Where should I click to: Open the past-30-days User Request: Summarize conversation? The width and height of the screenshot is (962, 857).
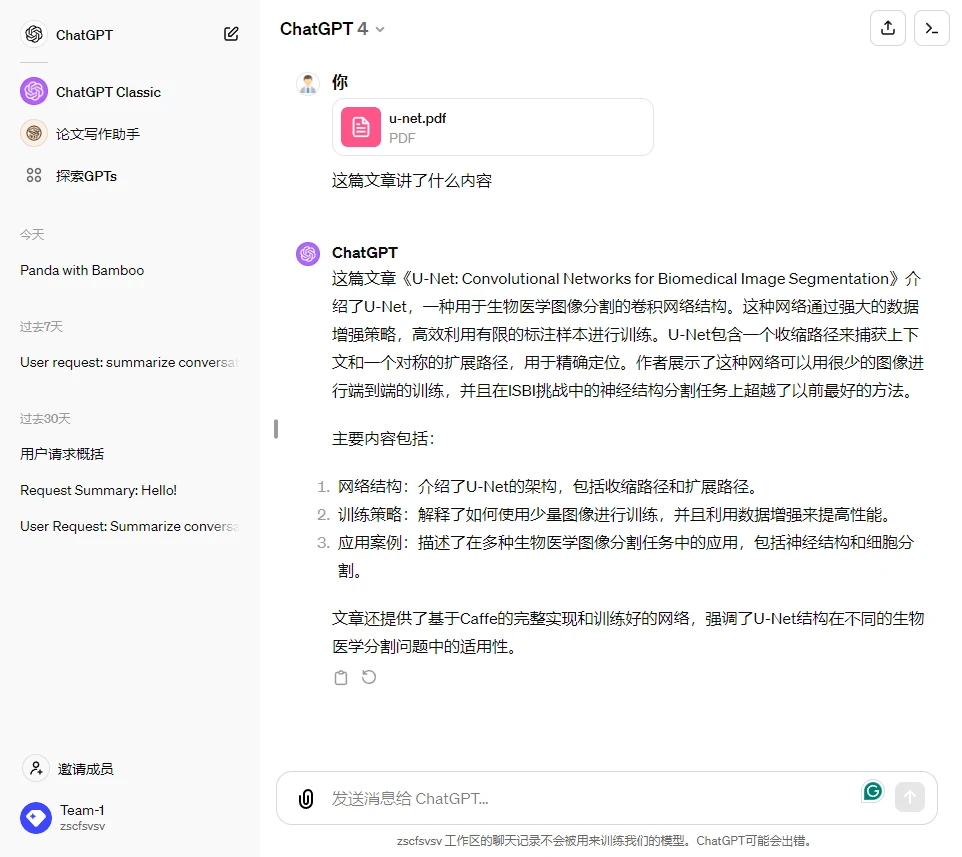[x=129, y=526]
